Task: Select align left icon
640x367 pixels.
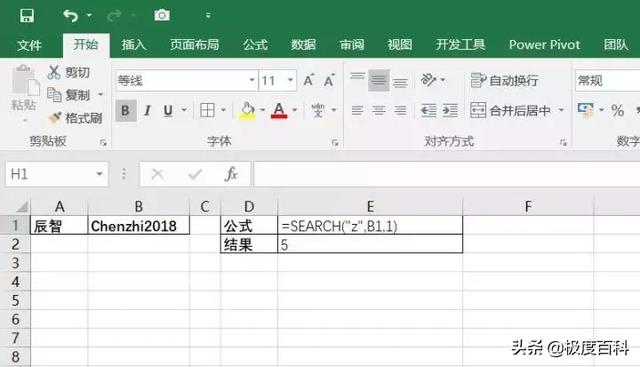Action: click(358, 110)
